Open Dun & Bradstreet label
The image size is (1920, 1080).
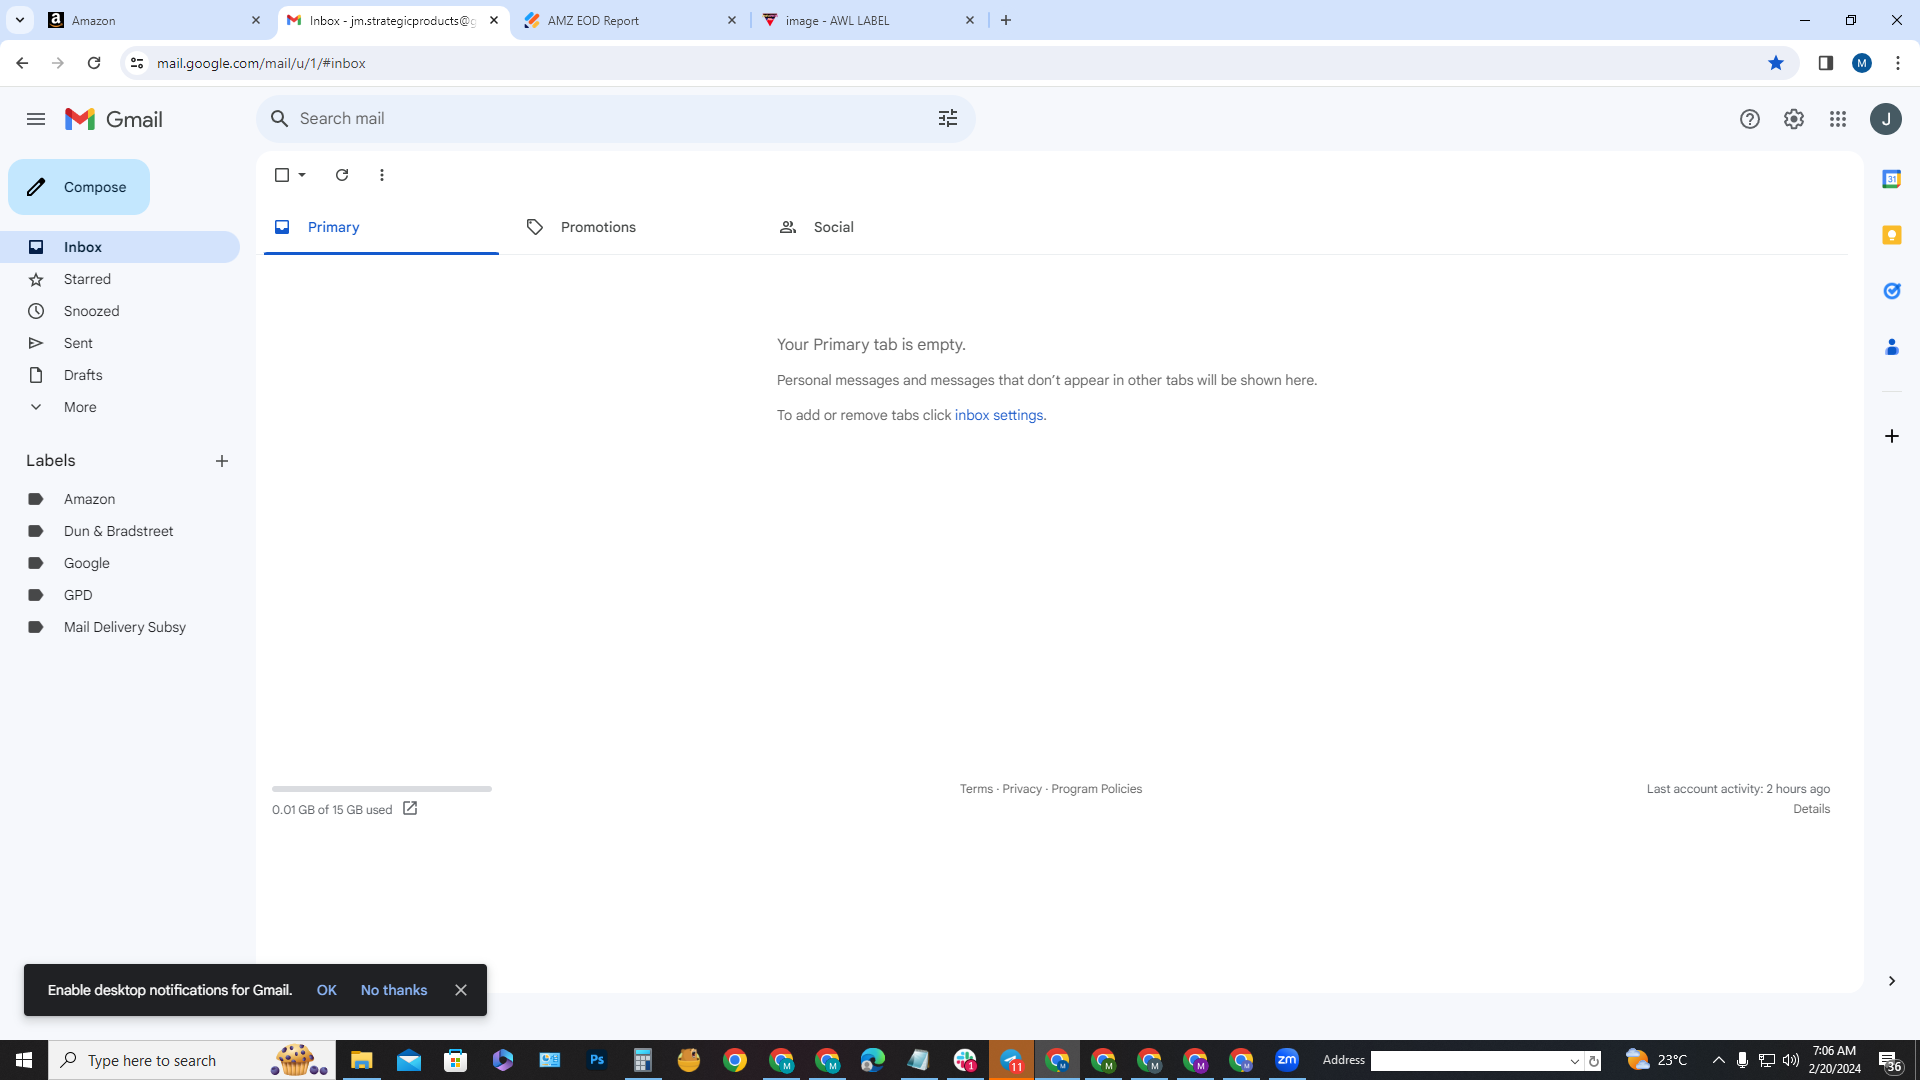[x=120, y=531]
